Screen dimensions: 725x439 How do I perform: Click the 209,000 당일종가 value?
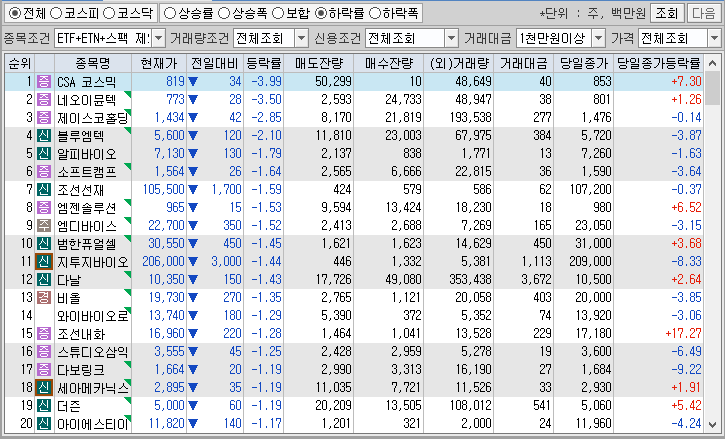click(590, 262)
